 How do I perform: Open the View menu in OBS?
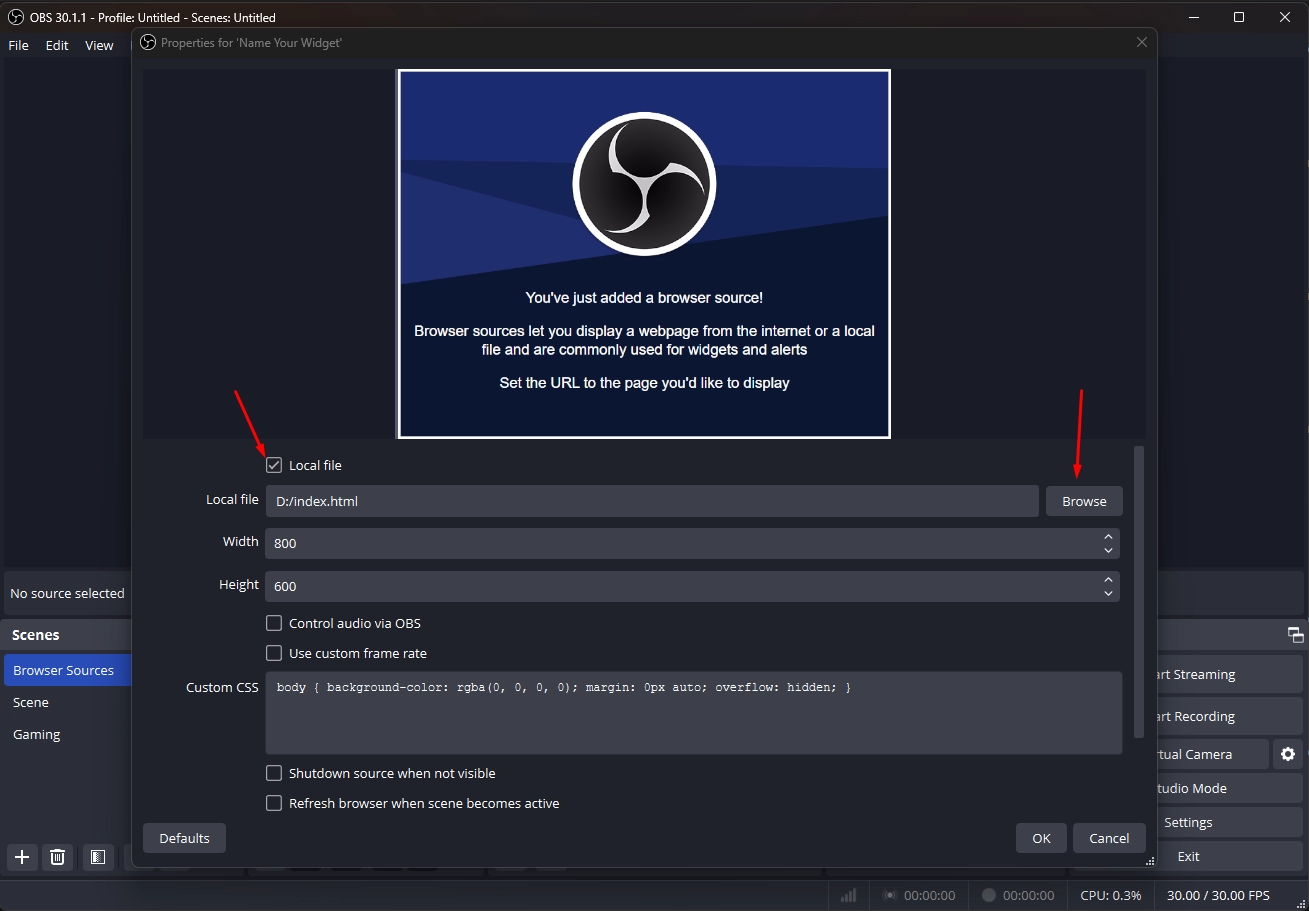(x=99, y=45)
